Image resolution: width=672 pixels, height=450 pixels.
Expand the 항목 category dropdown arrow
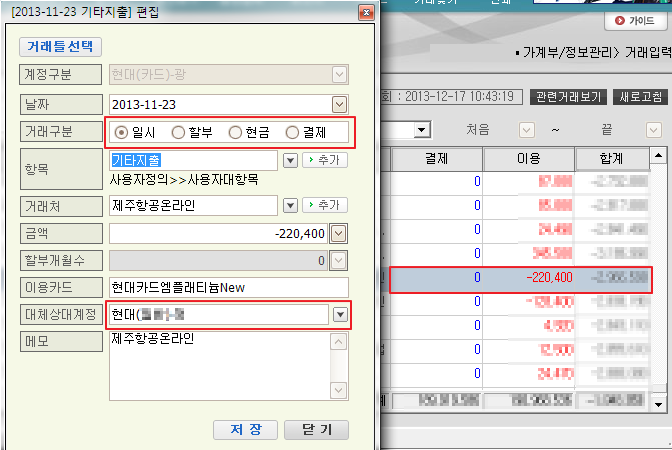[x=291, y=161]
